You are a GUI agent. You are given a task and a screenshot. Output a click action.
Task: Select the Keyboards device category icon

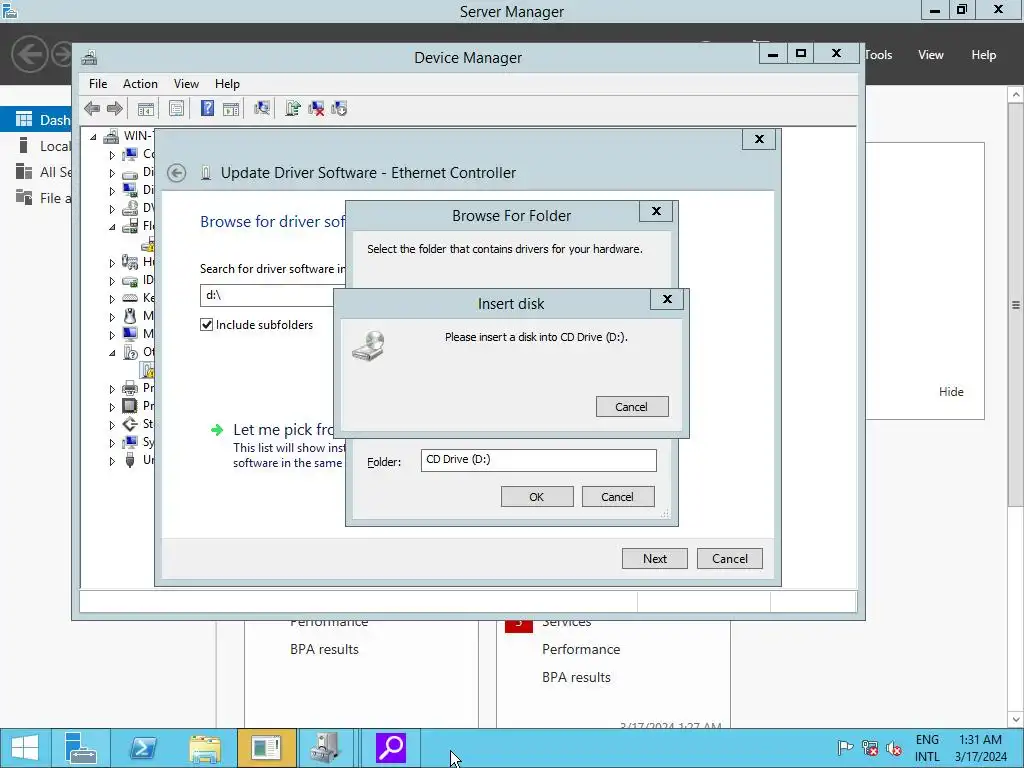(x=130, y=298)
